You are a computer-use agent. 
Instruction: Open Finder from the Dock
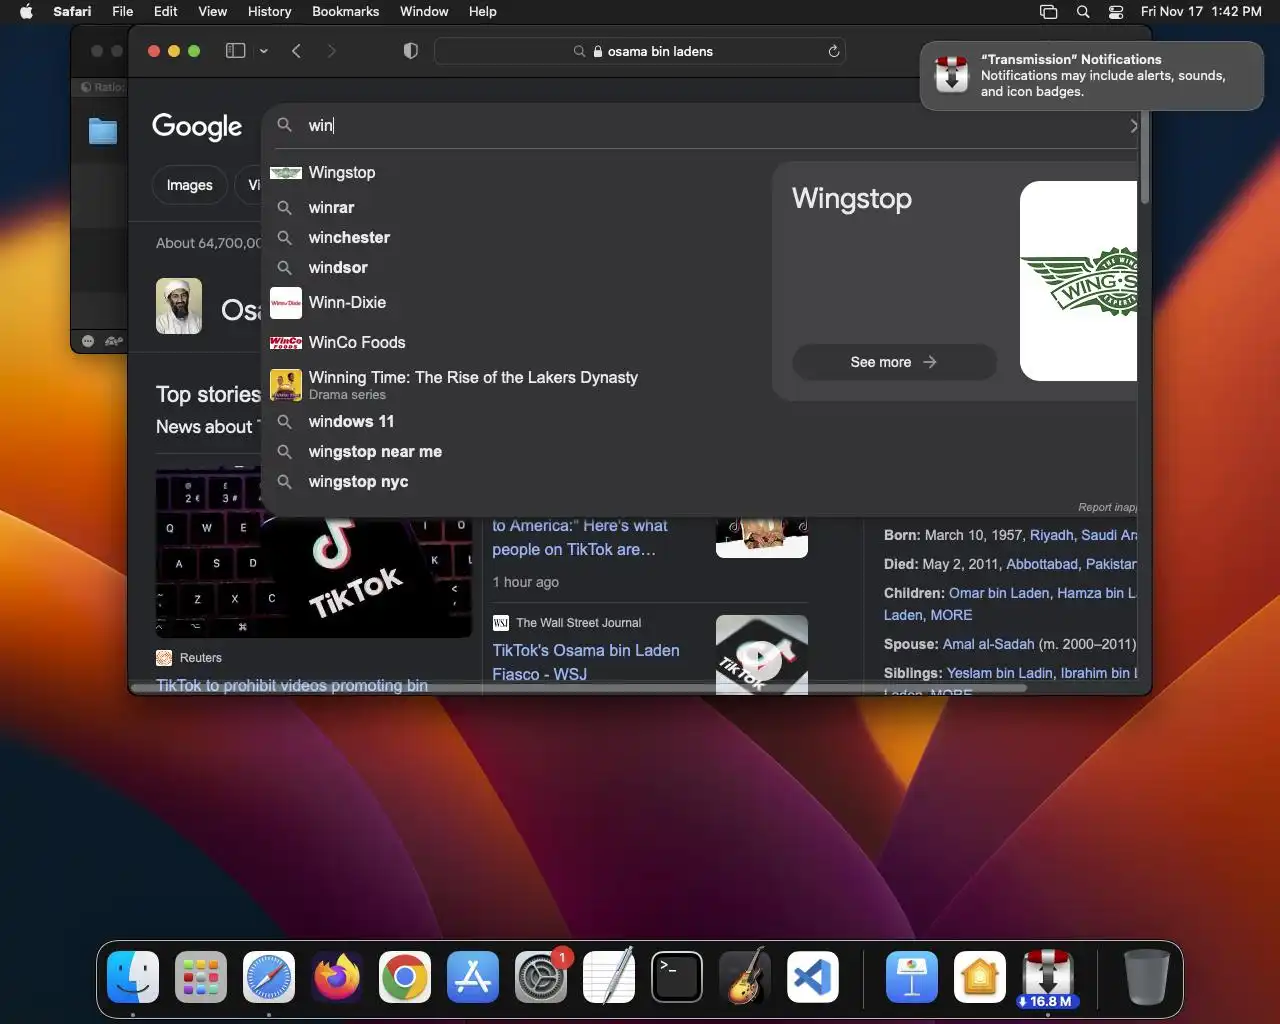[x=133, y=977]
